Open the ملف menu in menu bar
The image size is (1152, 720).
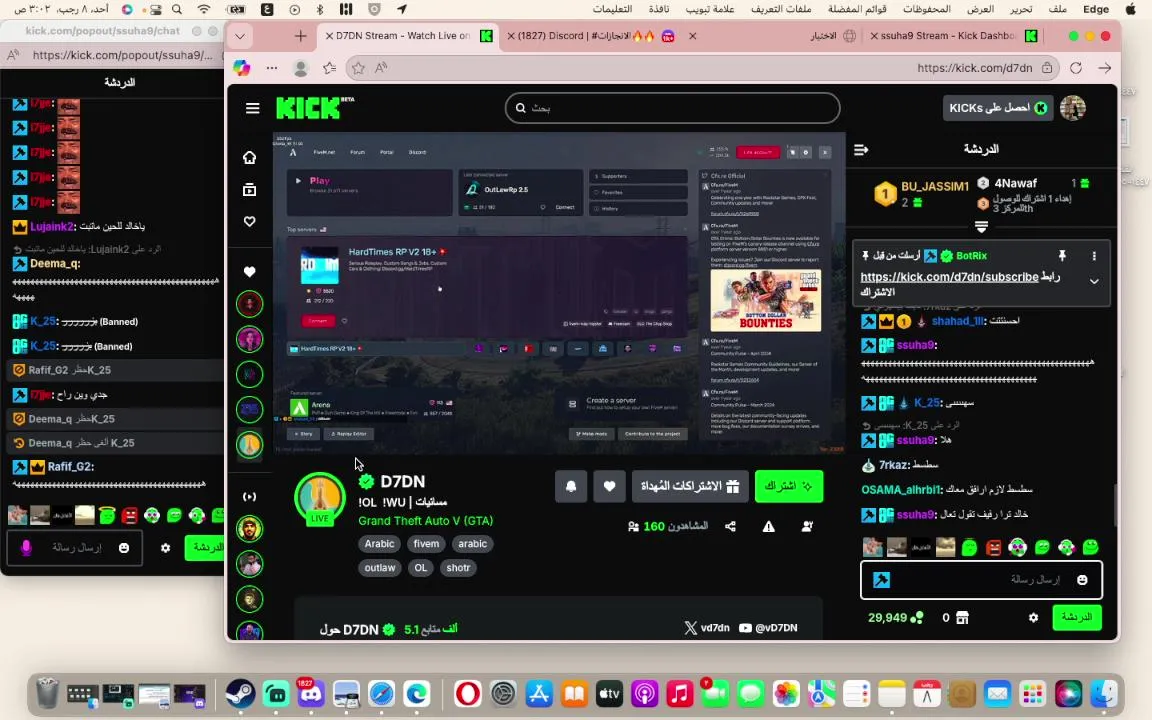[x=1058, y=9]
